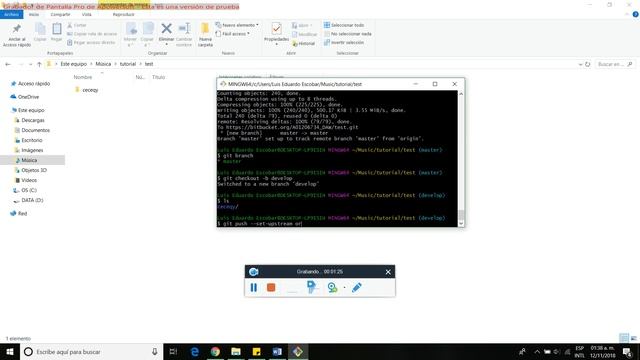Go back with the Explorer back arrow

pyautogui.click(x=8, y=64)
